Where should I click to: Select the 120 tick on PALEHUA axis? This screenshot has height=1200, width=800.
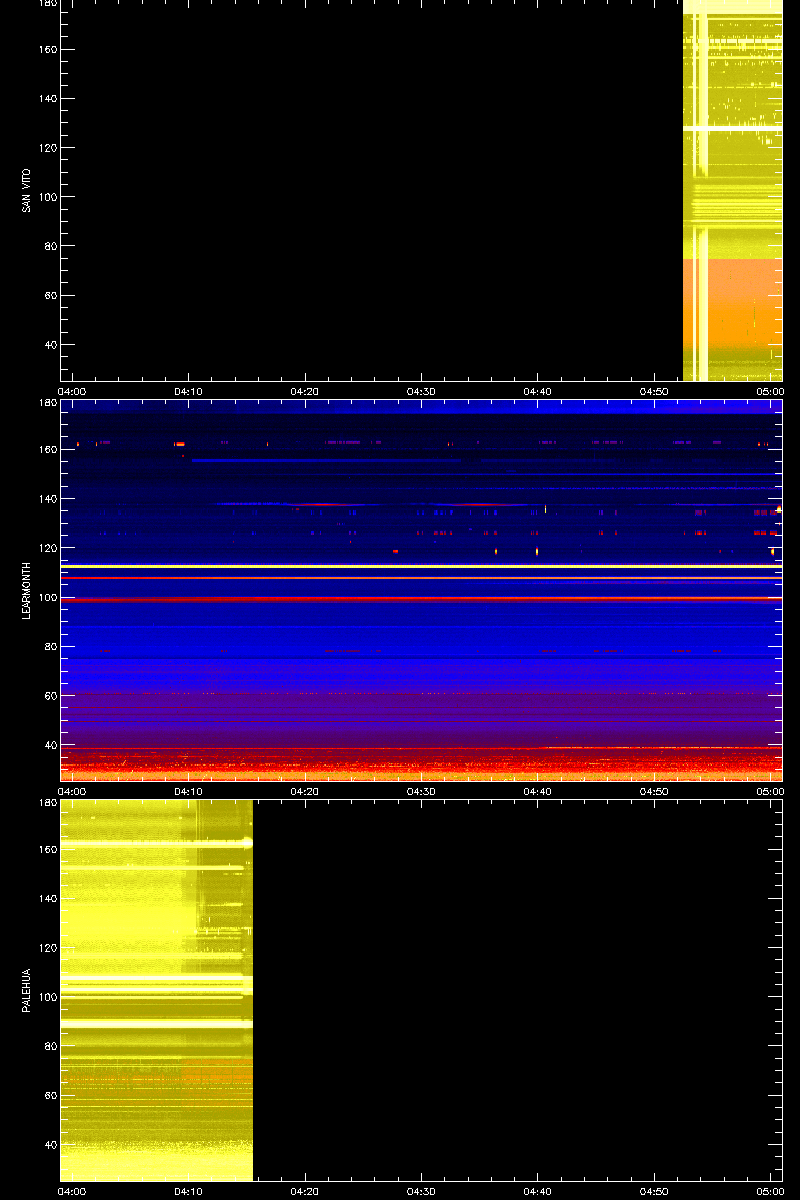pos(47,948)
